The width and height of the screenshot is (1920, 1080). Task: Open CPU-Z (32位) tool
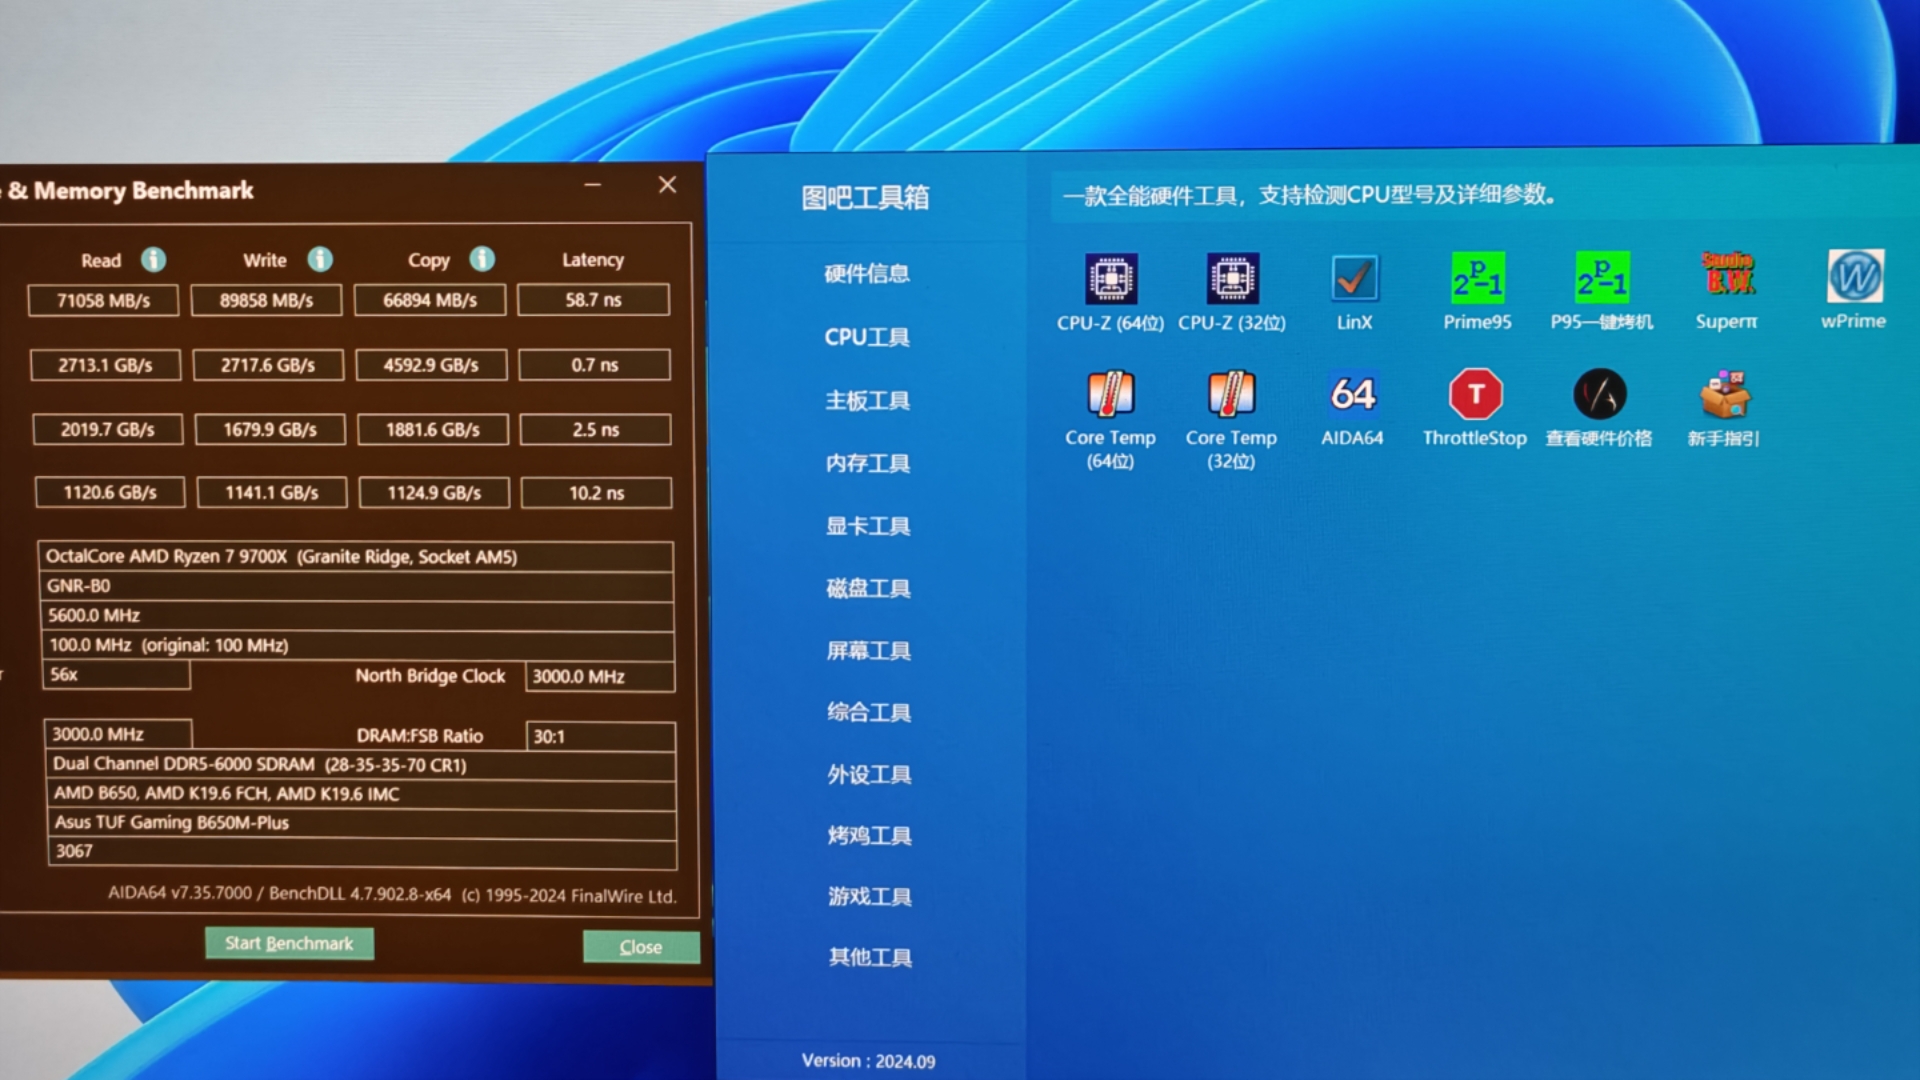(1232, 291)
